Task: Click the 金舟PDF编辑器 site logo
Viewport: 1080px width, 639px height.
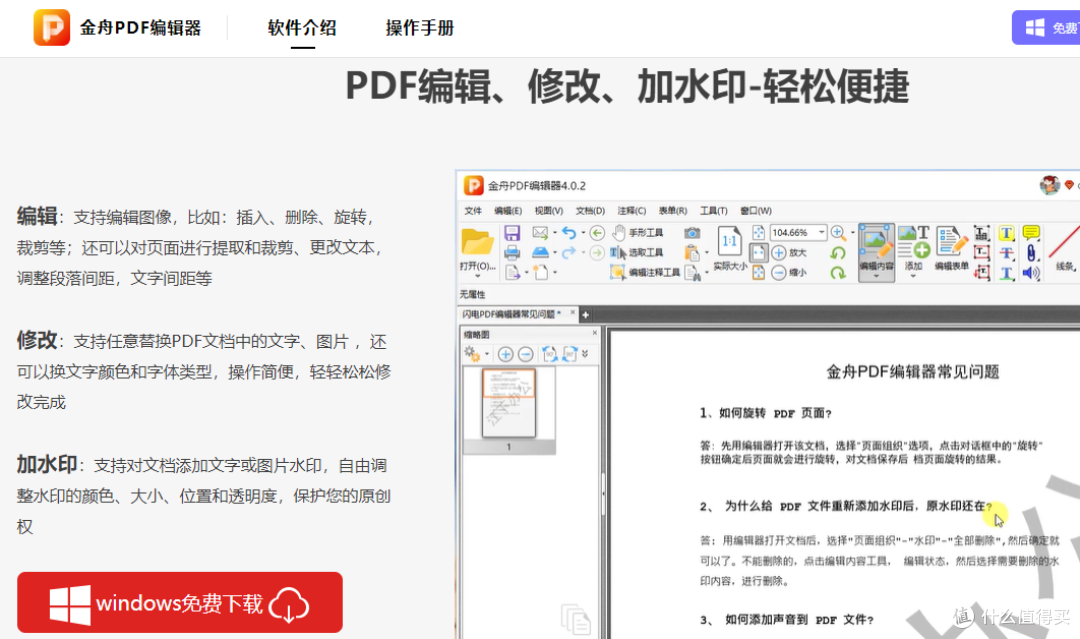Action: click(117, 28)
